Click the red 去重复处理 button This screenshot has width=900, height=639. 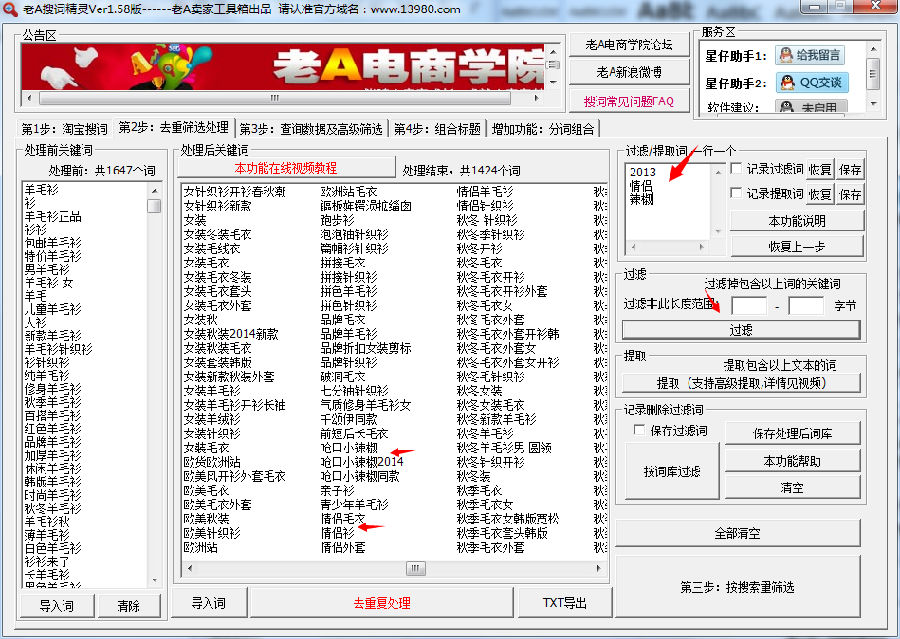click(382, 603)
